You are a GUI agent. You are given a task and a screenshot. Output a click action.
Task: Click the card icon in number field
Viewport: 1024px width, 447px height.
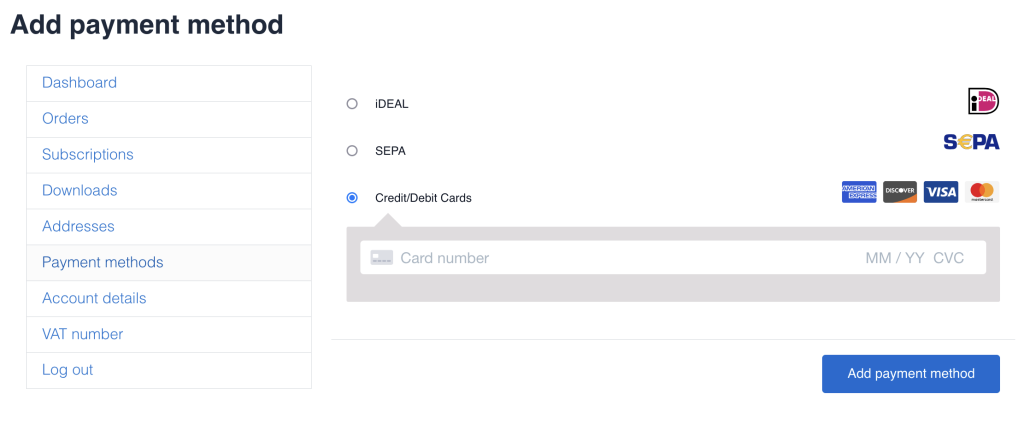tap(381, 258)
